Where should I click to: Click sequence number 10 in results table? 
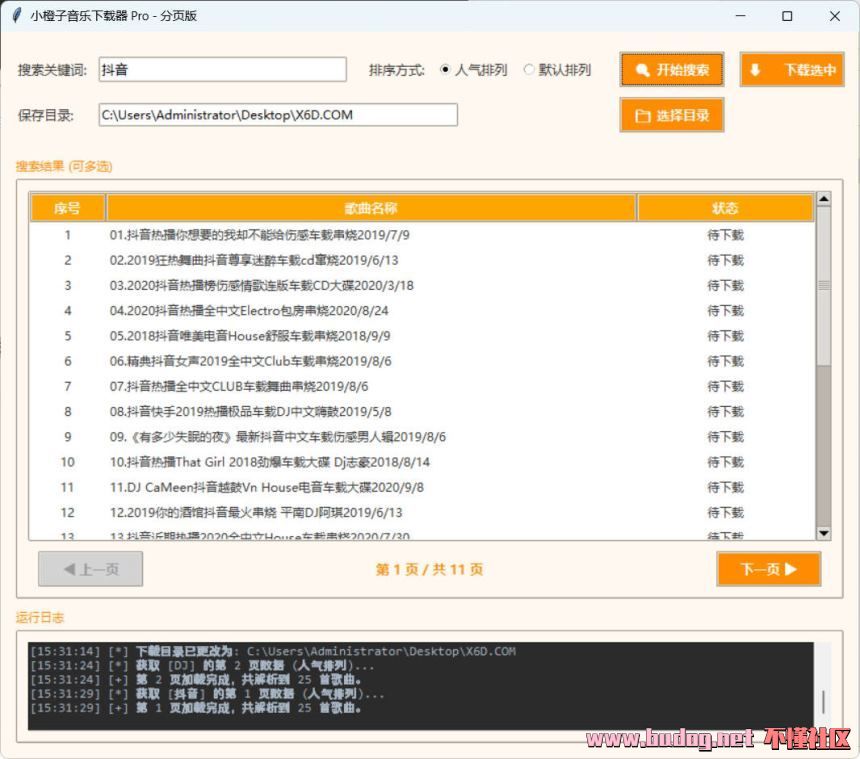point(67,462)
